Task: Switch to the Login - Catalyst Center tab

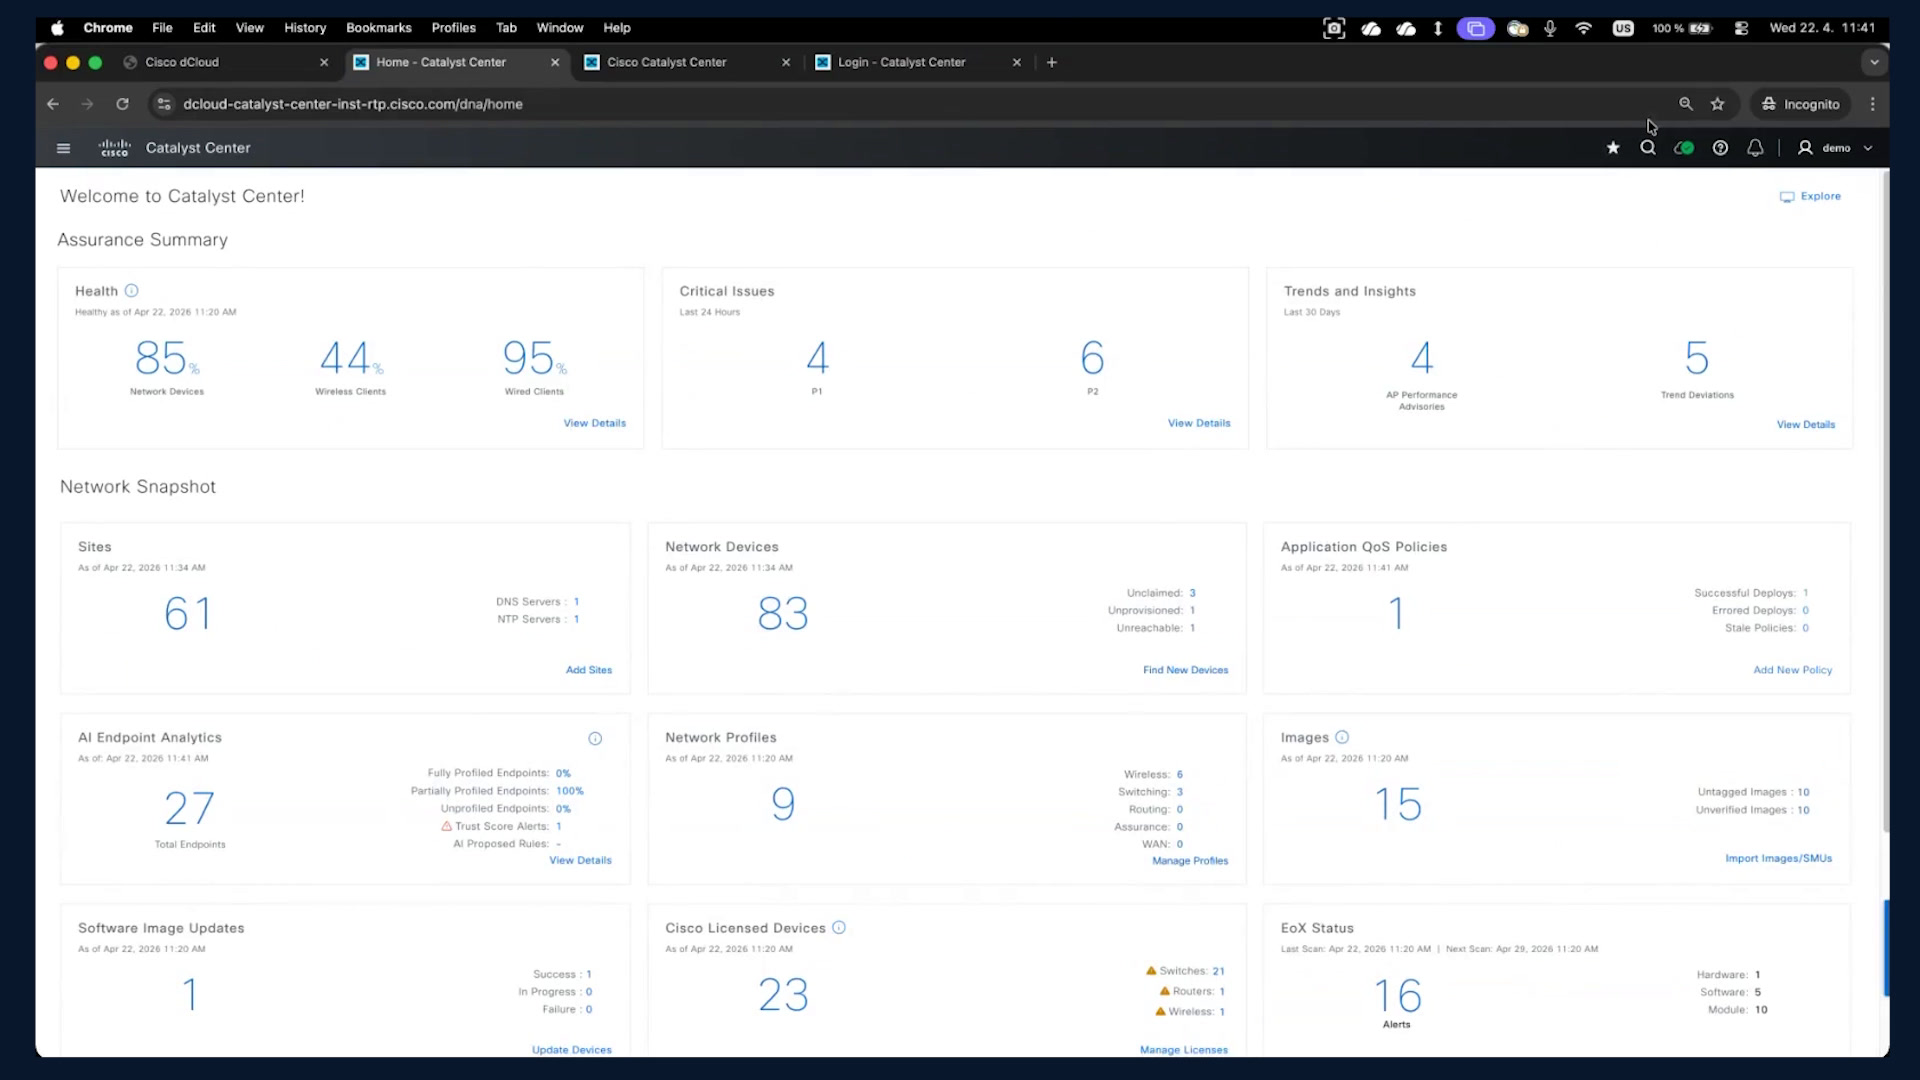Action: click(x=920, y=62)
